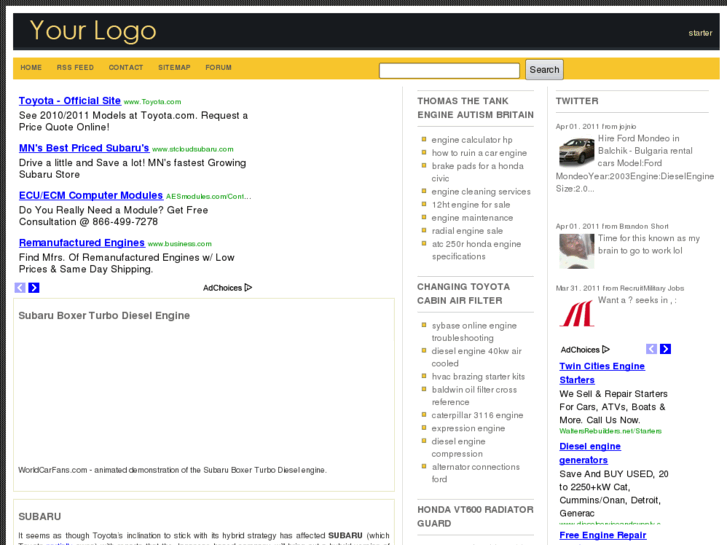Open brake pads for a honda civic link
Image resolution: width=727 pixels, height=545 pixels.
[478, 172]
